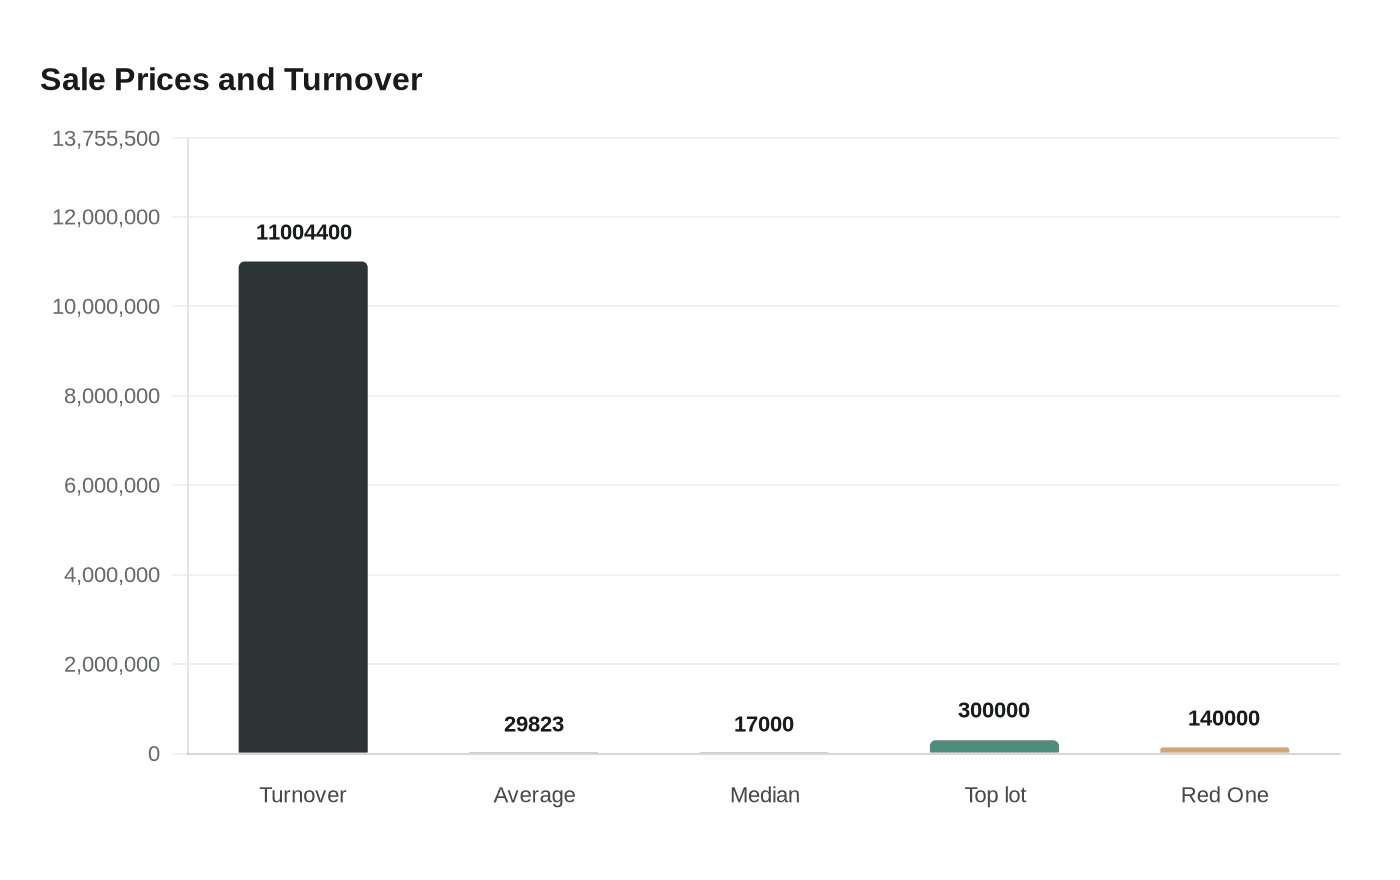1400x880 pixels.
Task: Click the data label 140000
Action: pyautogui.click(x=1224, y=718)
